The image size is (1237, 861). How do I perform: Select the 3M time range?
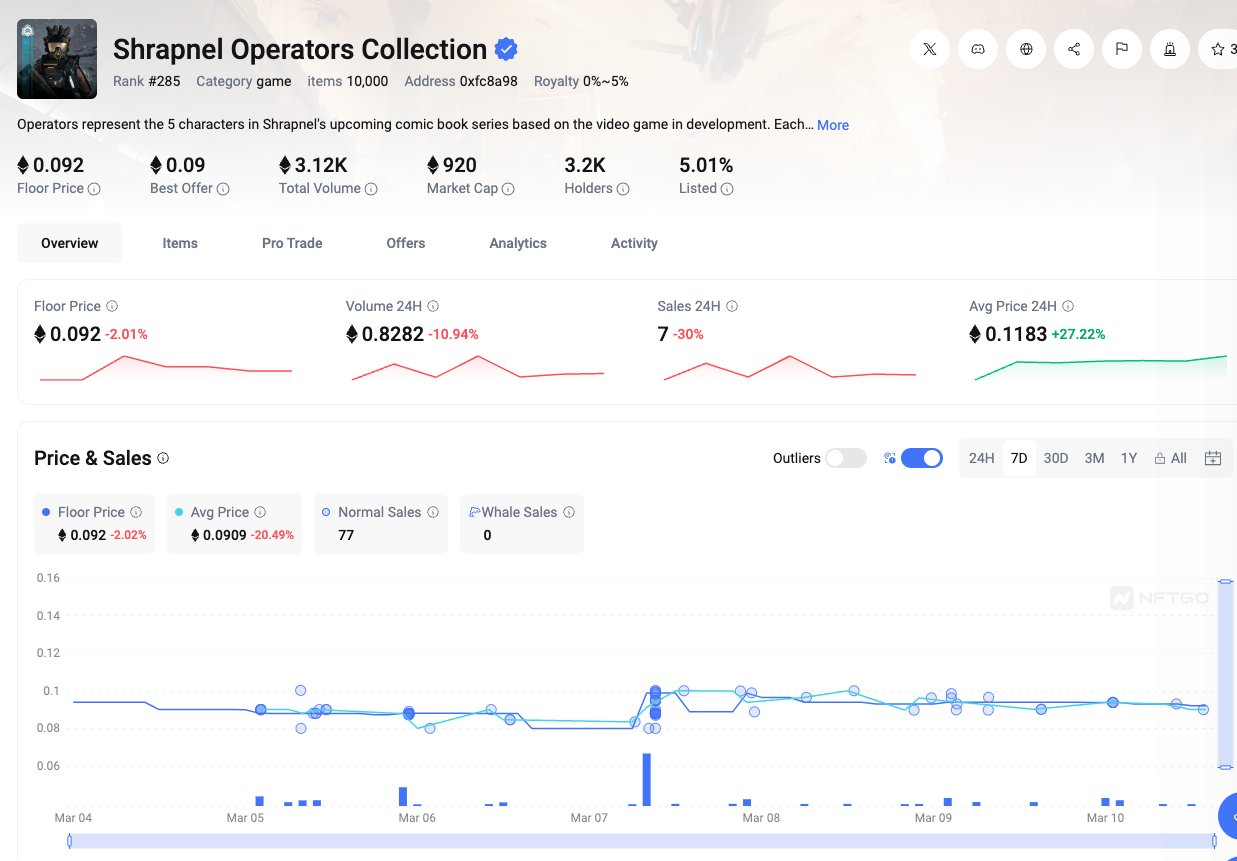point(1094,458)
